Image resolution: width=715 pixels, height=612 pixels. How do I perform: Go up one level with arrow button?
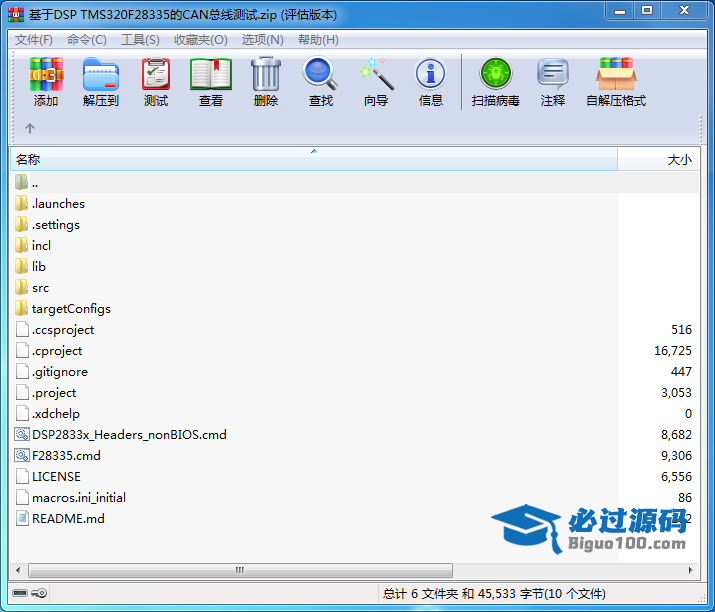point(30,128)
